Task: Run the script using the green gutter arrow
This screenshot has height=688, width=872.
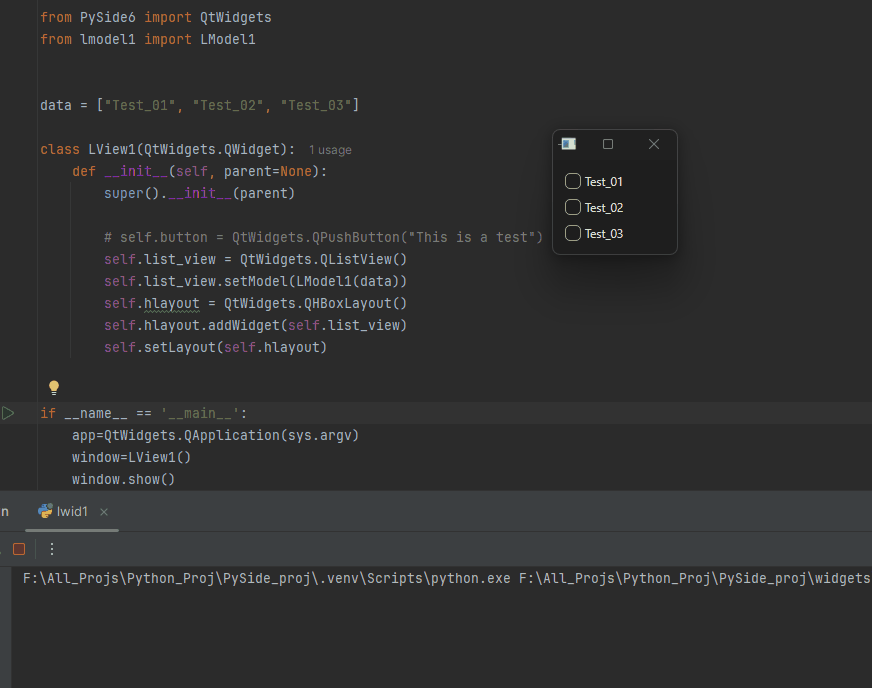Action: pyautogui.click(x=7, y=412)
